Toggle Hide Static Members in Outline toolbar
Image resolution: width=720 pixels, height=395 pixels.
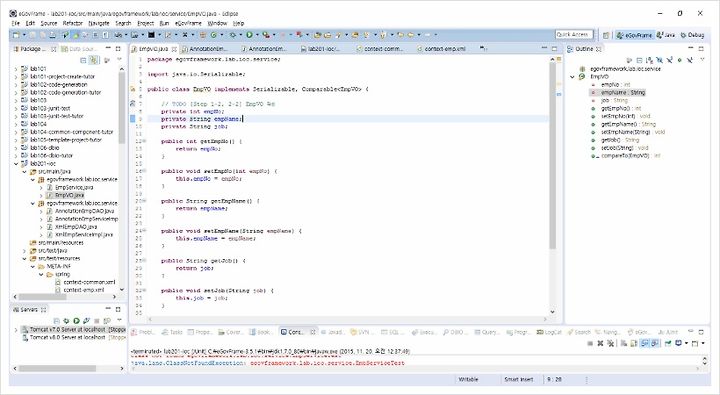point(669,60)
